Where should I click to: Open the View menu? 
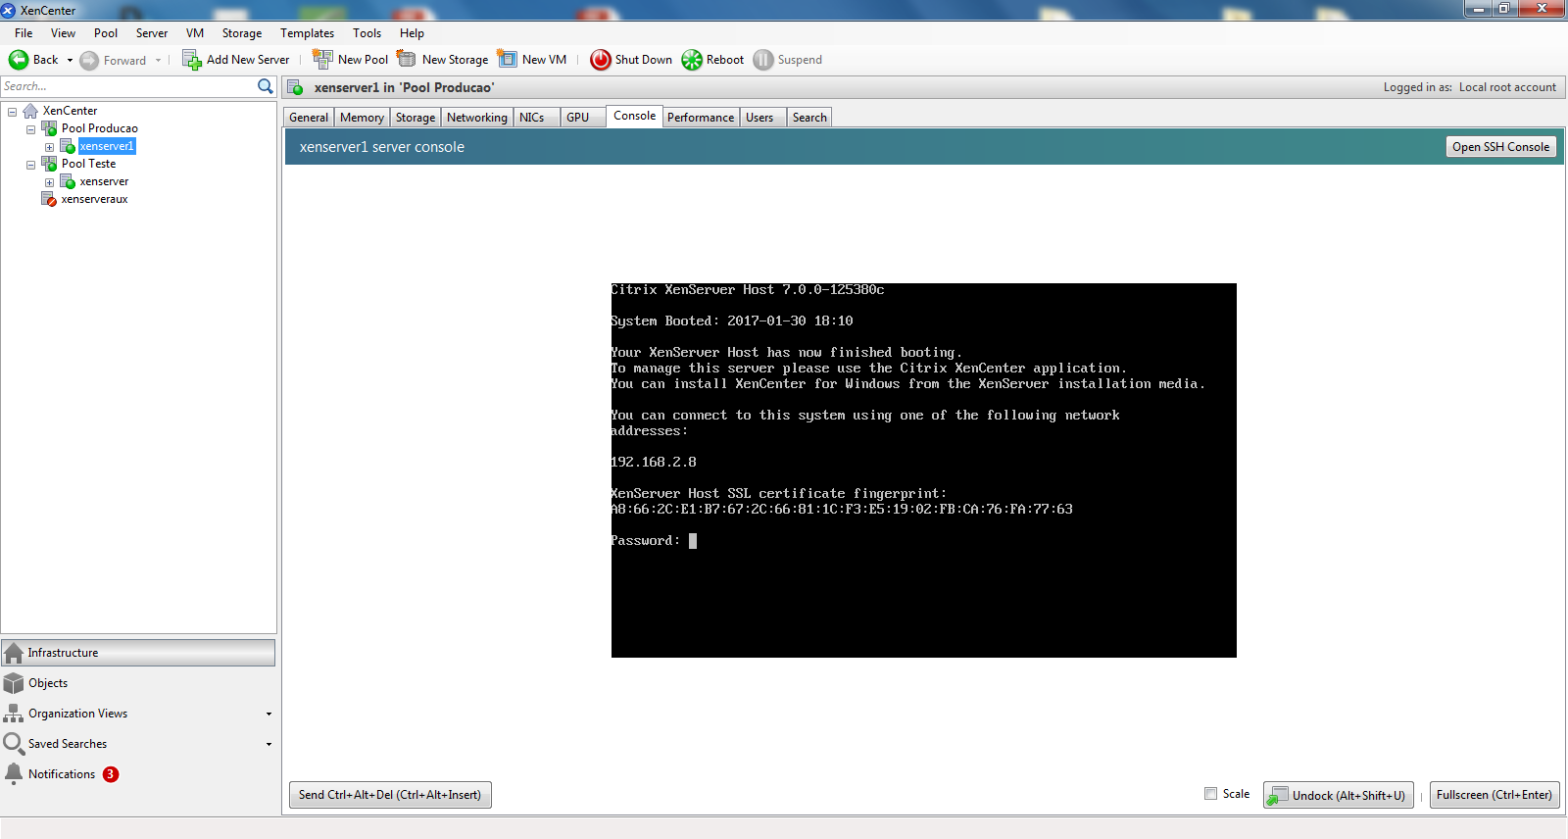pos(63,33)
